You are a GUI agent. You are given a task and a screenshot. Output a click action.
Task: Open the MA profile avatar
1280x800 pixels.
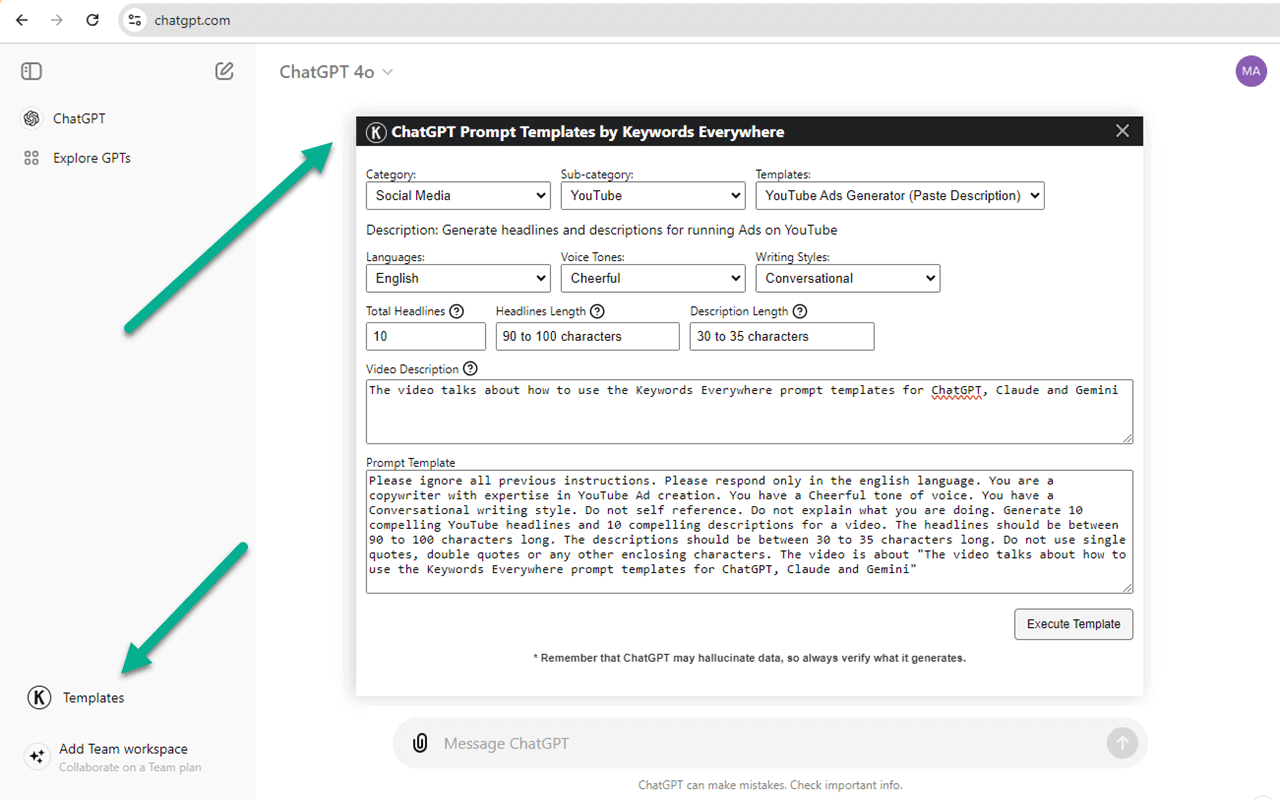click(1251, 71)
